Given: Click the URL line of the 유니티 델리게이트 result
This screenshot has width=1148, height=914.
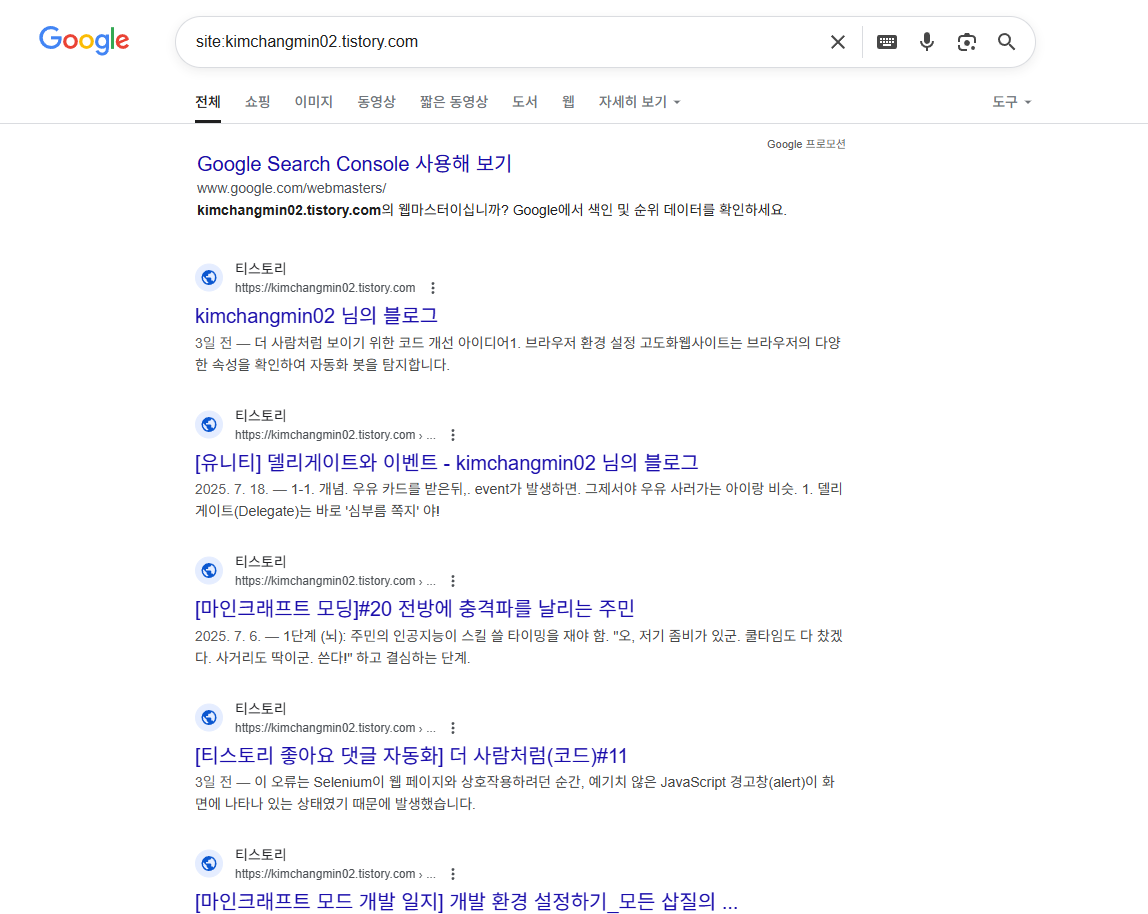Looking at the screenshot, I should tap(335, 435).
